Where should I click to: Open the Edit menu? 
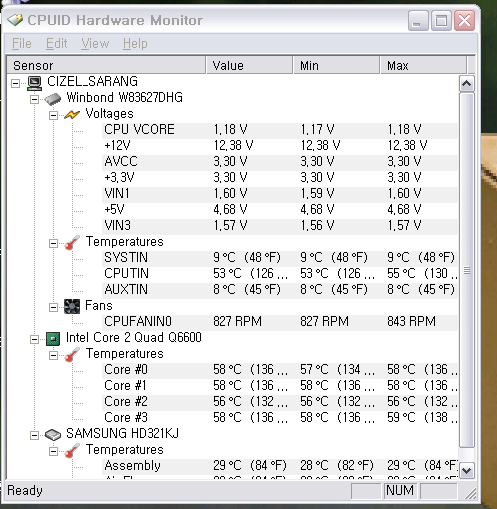point(56,43)
